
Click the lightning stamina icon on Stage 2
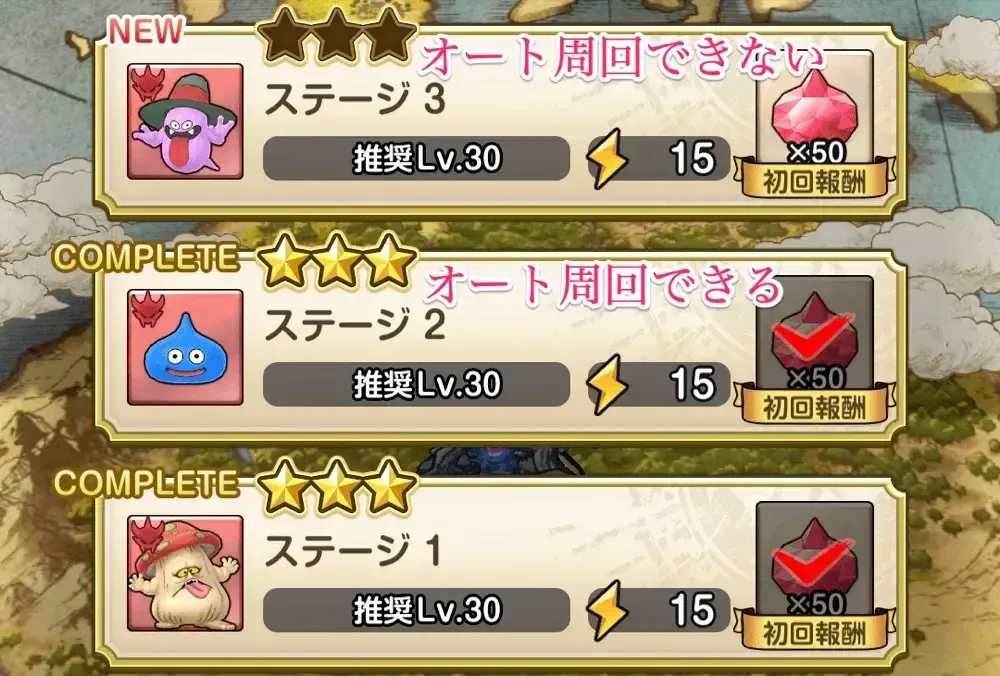tap(607, 384)
